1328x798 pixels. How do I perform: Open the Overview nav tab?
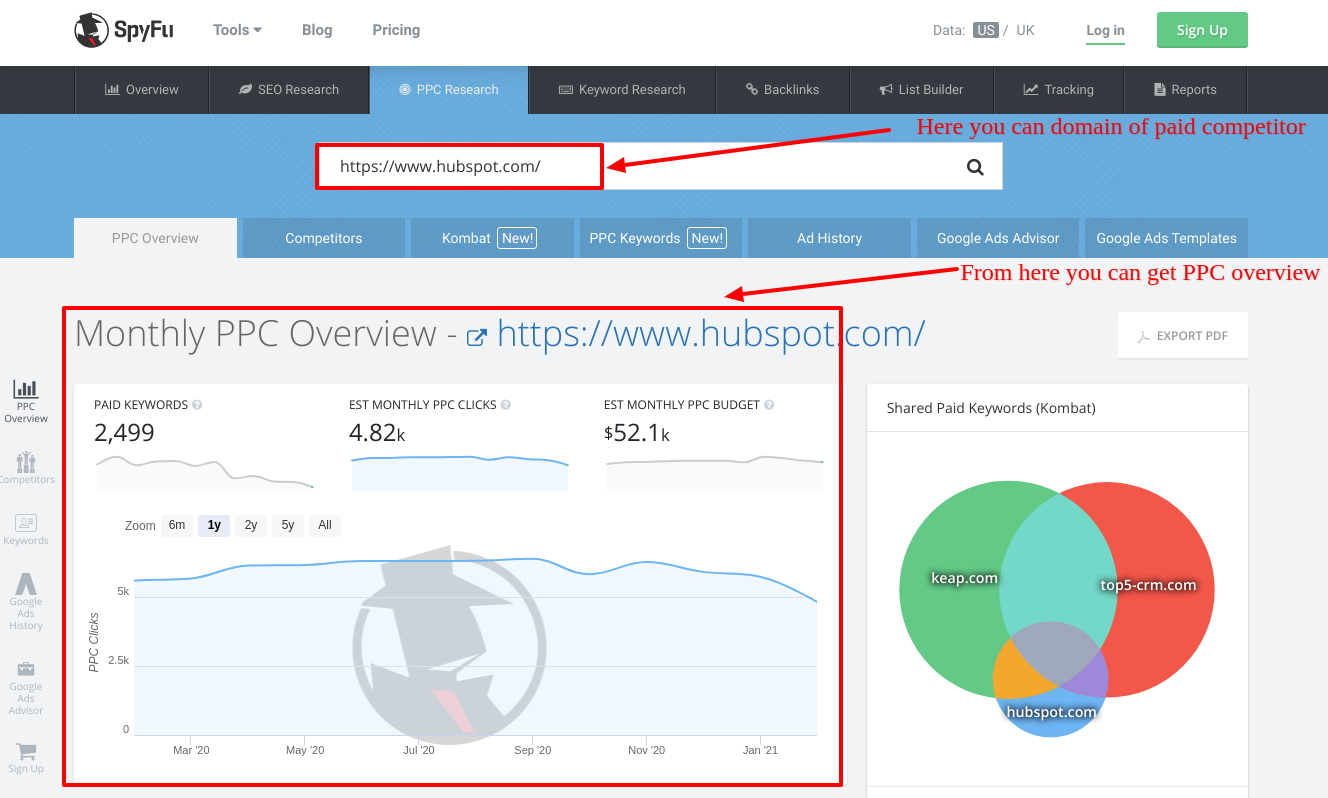tap(142, 90)
